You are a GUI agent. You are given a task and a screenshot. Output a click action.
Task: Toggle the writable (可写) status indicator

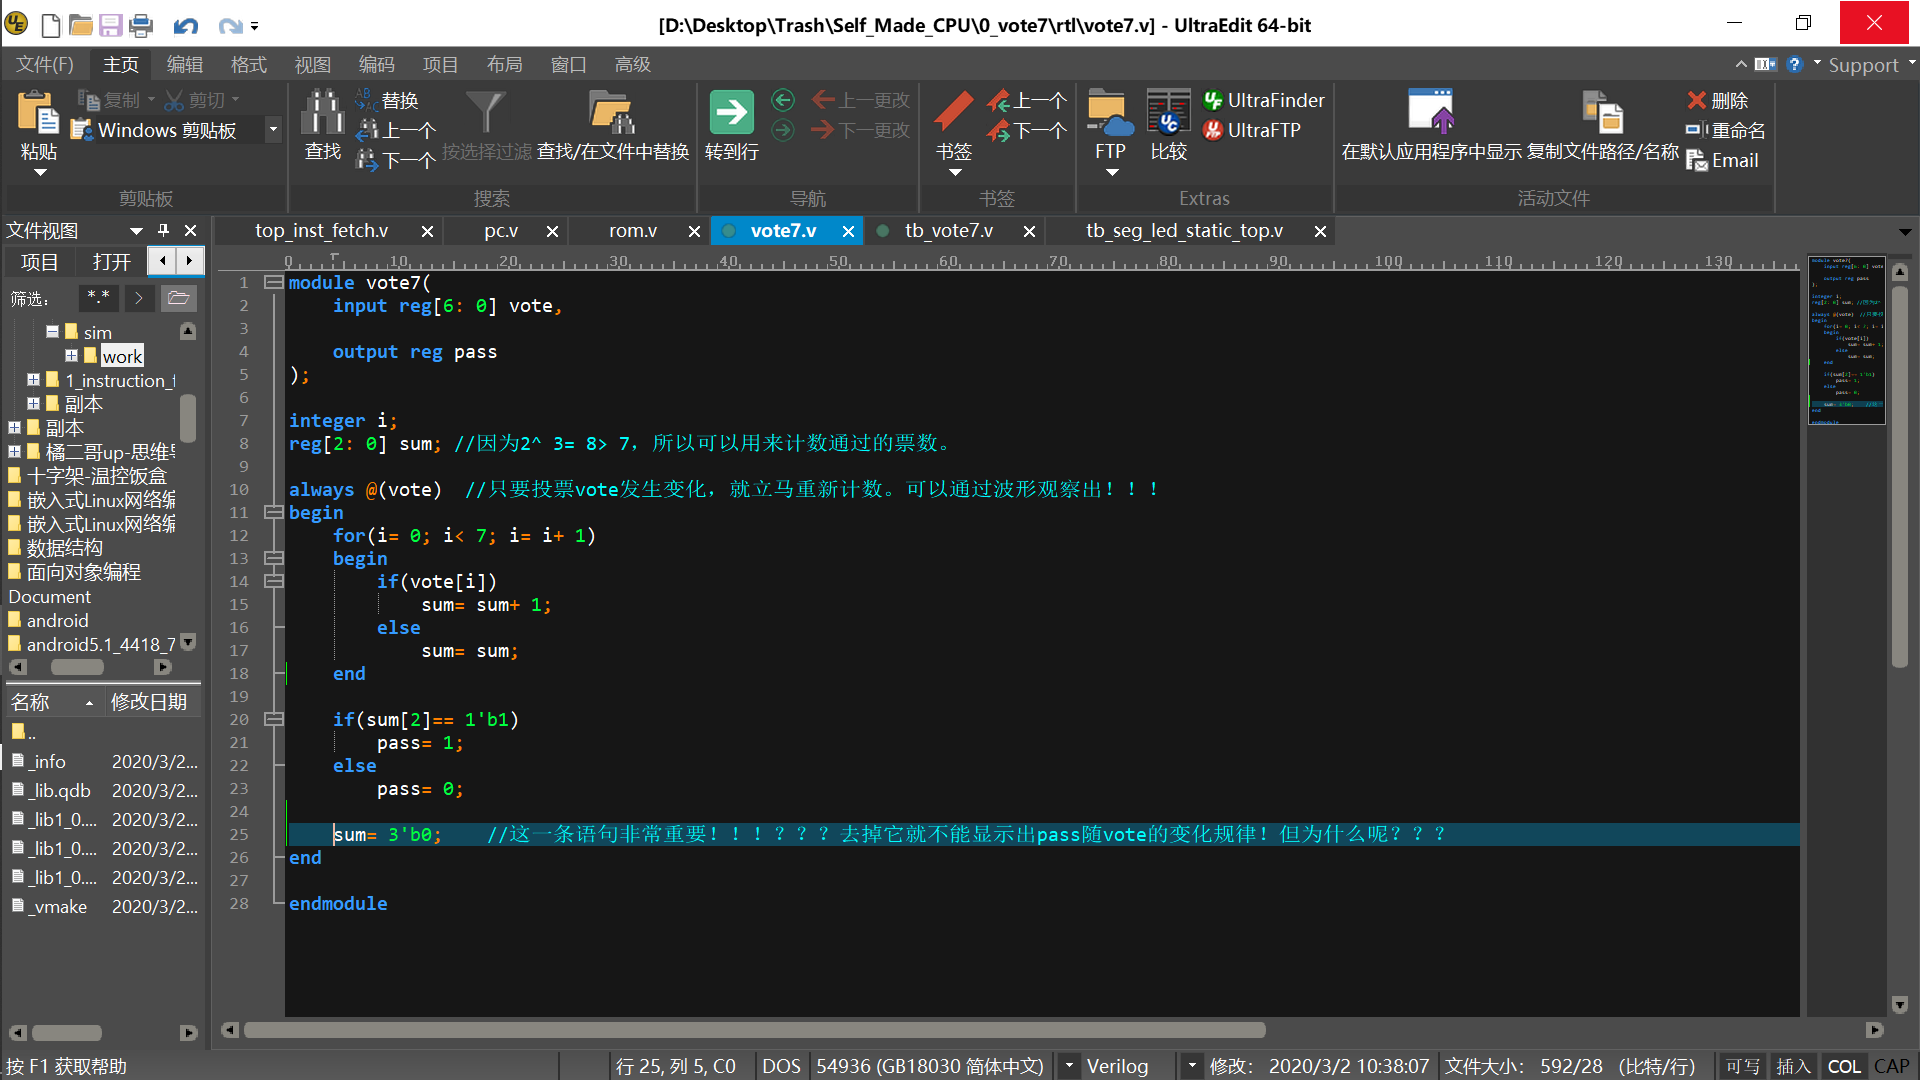1743,1066
